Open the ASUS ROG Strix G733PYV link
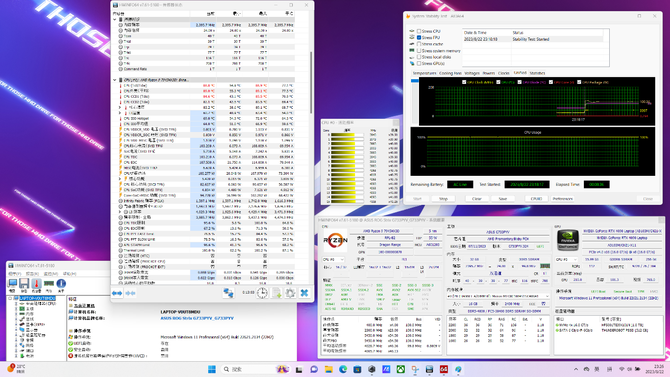 point(197,318)
